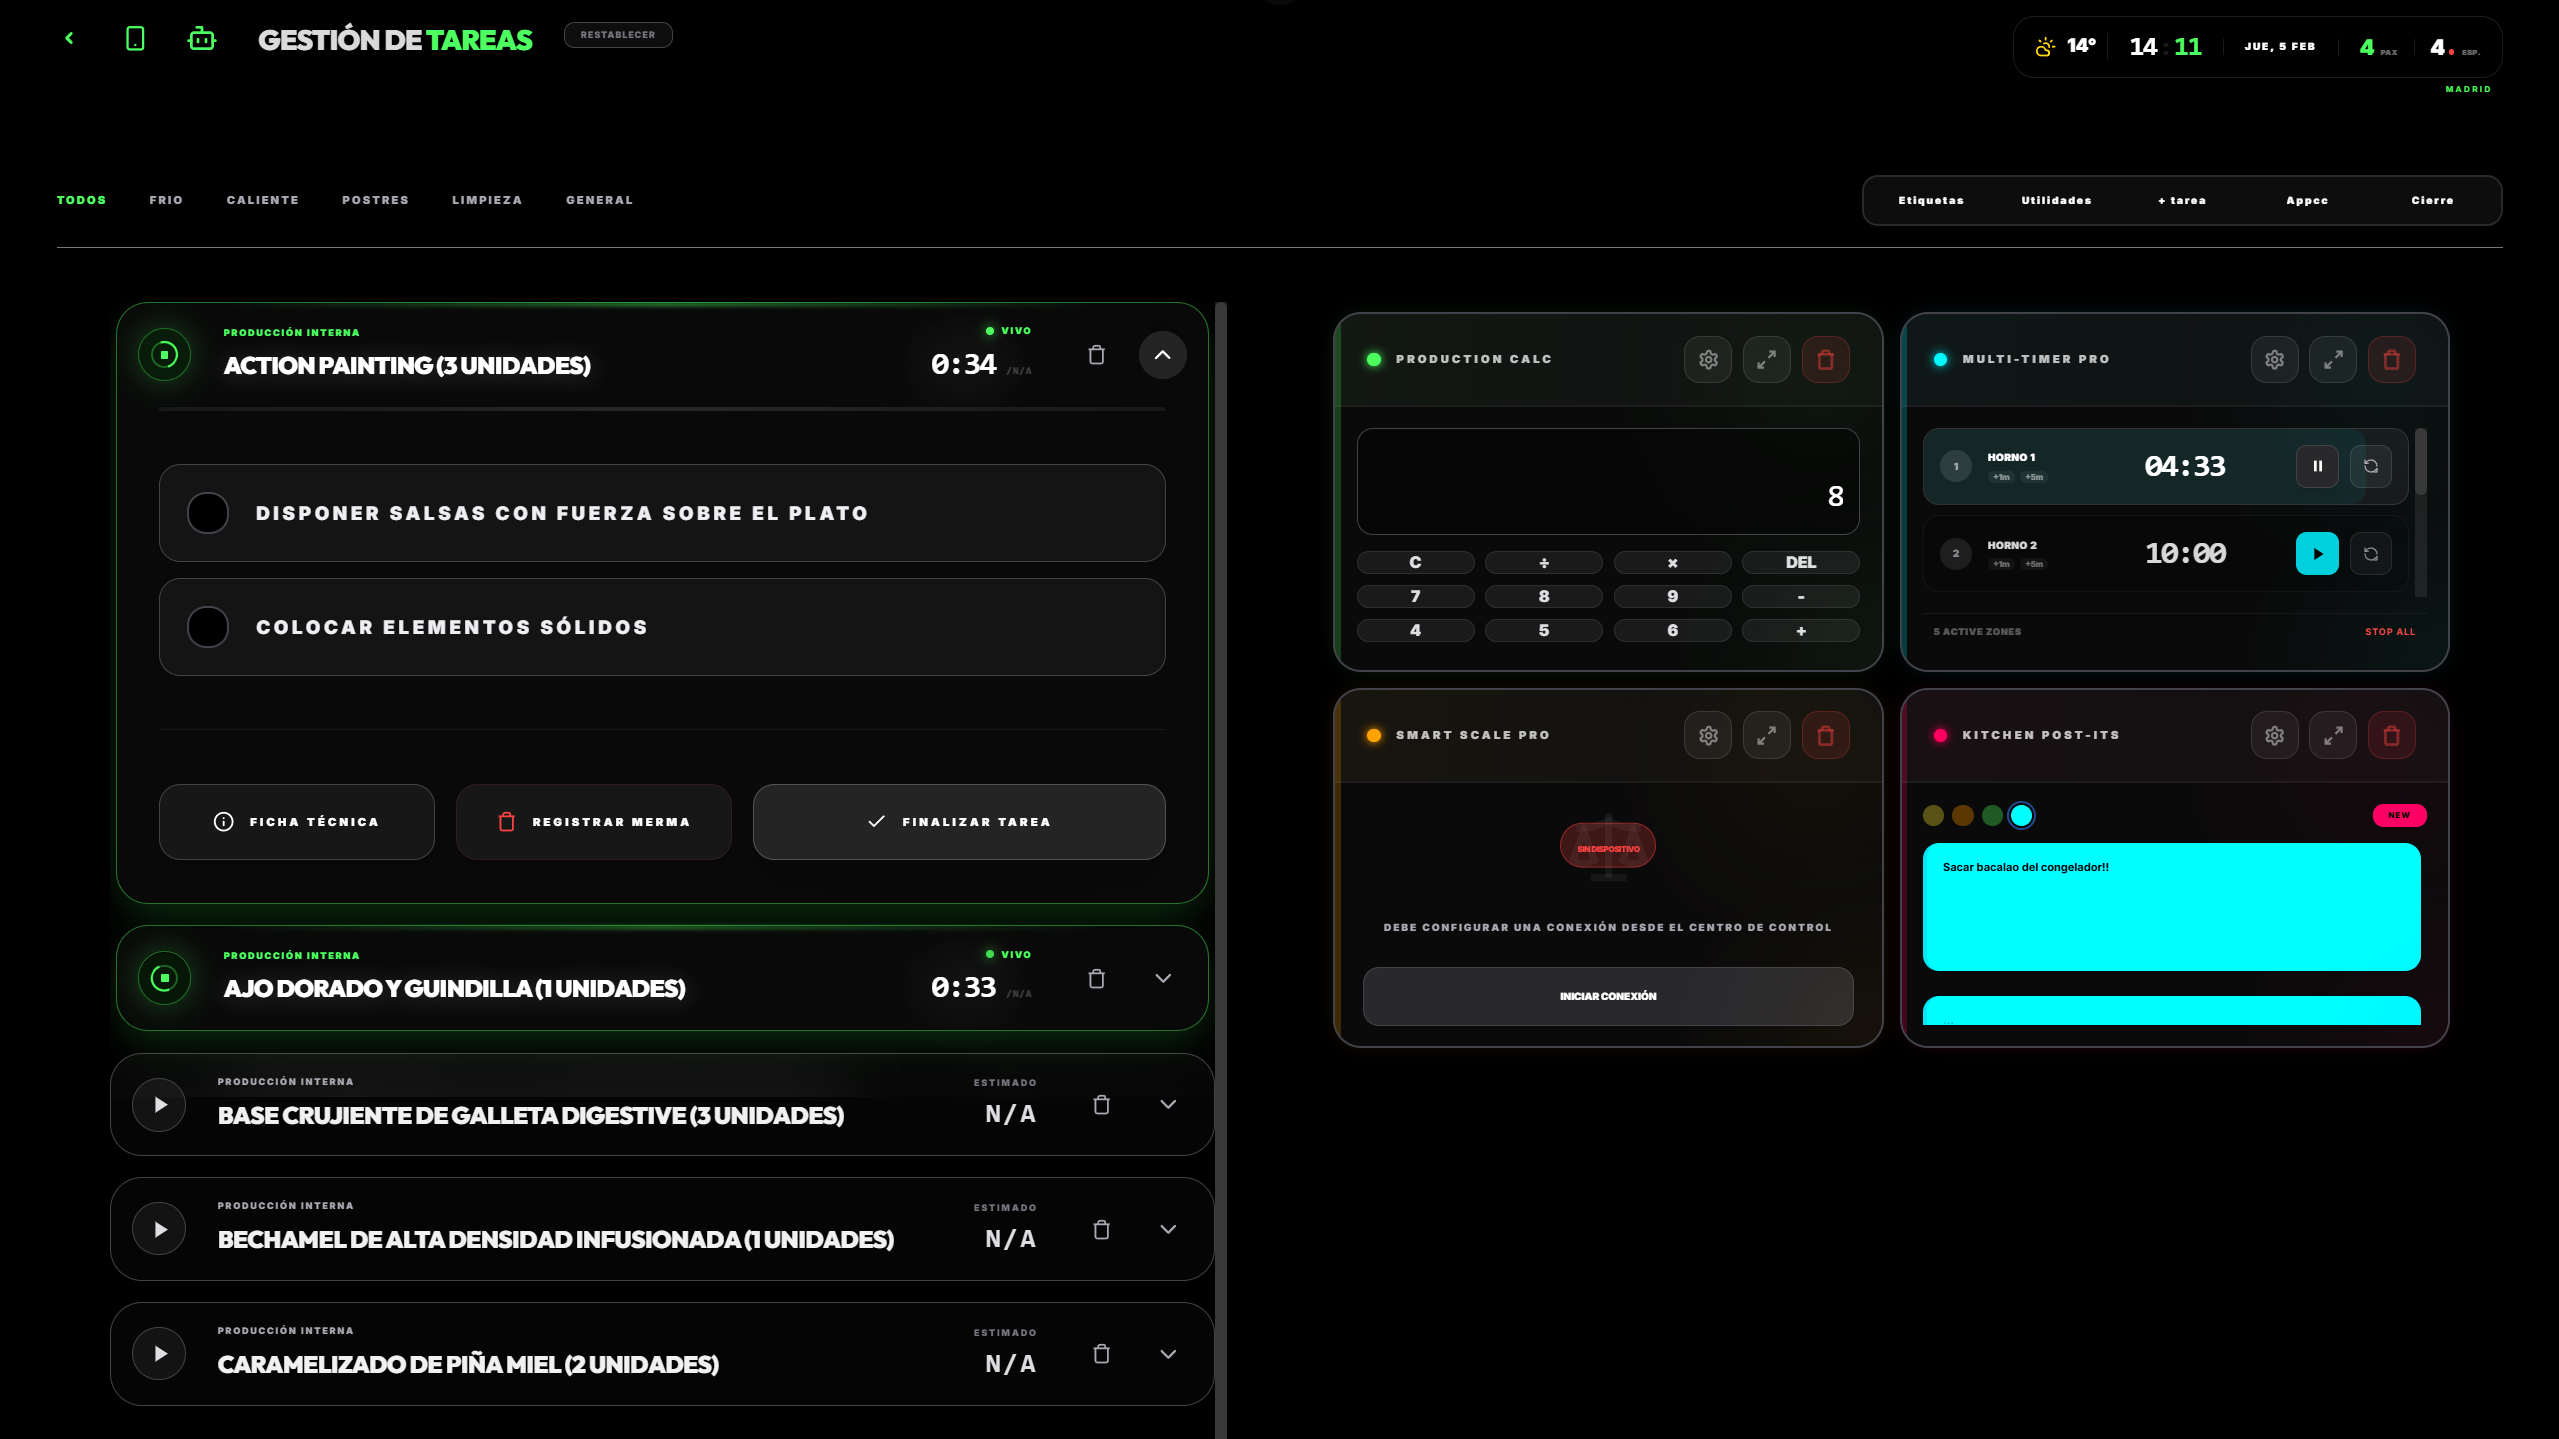Delete the Action Painting task
Screen dimensions: 2559x1439
(x=1096, y=355)
